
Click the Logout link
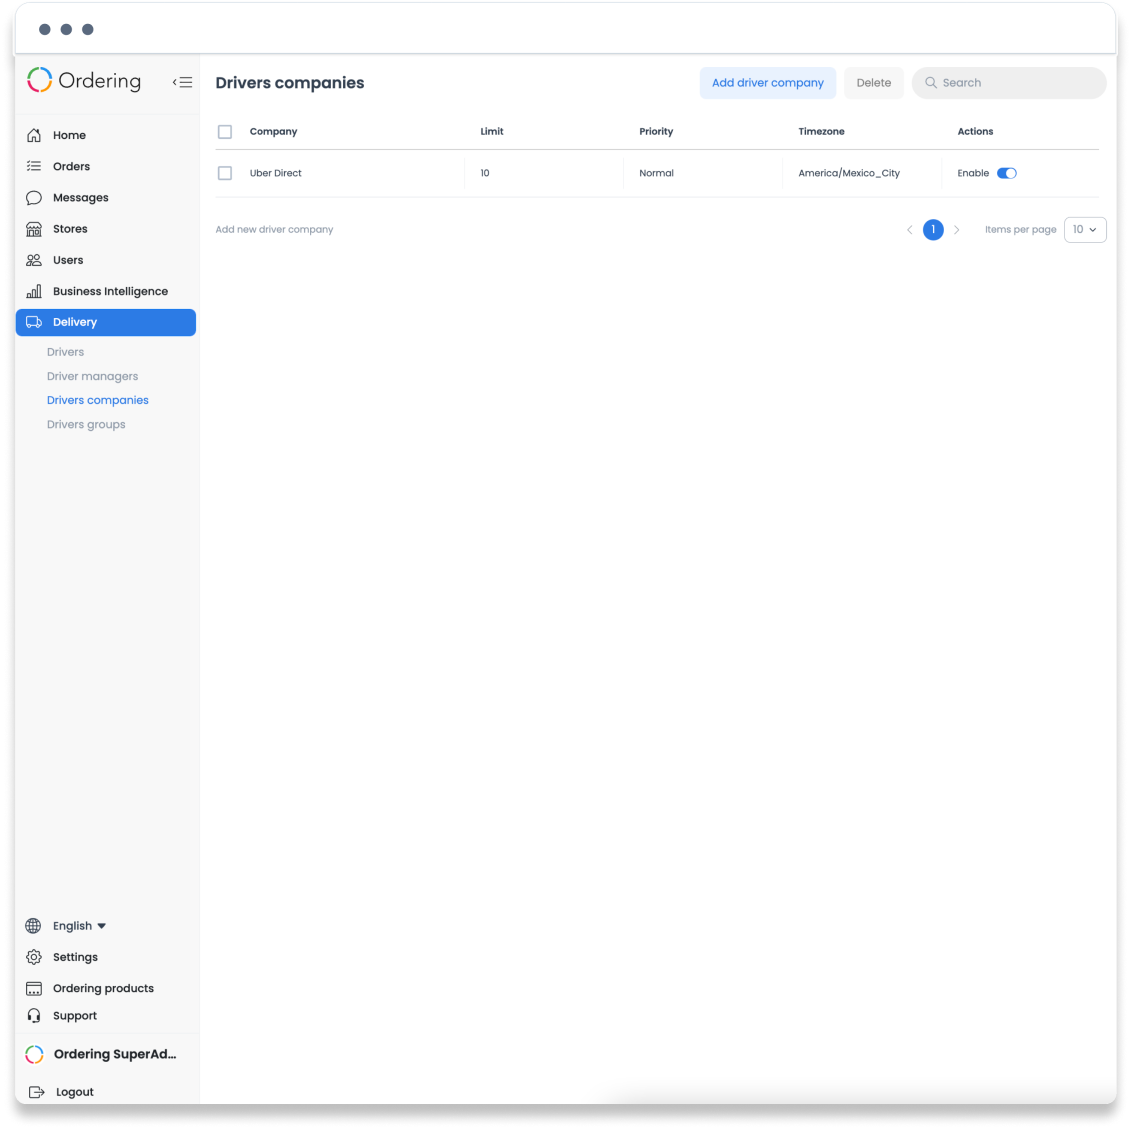point(75,1092)
